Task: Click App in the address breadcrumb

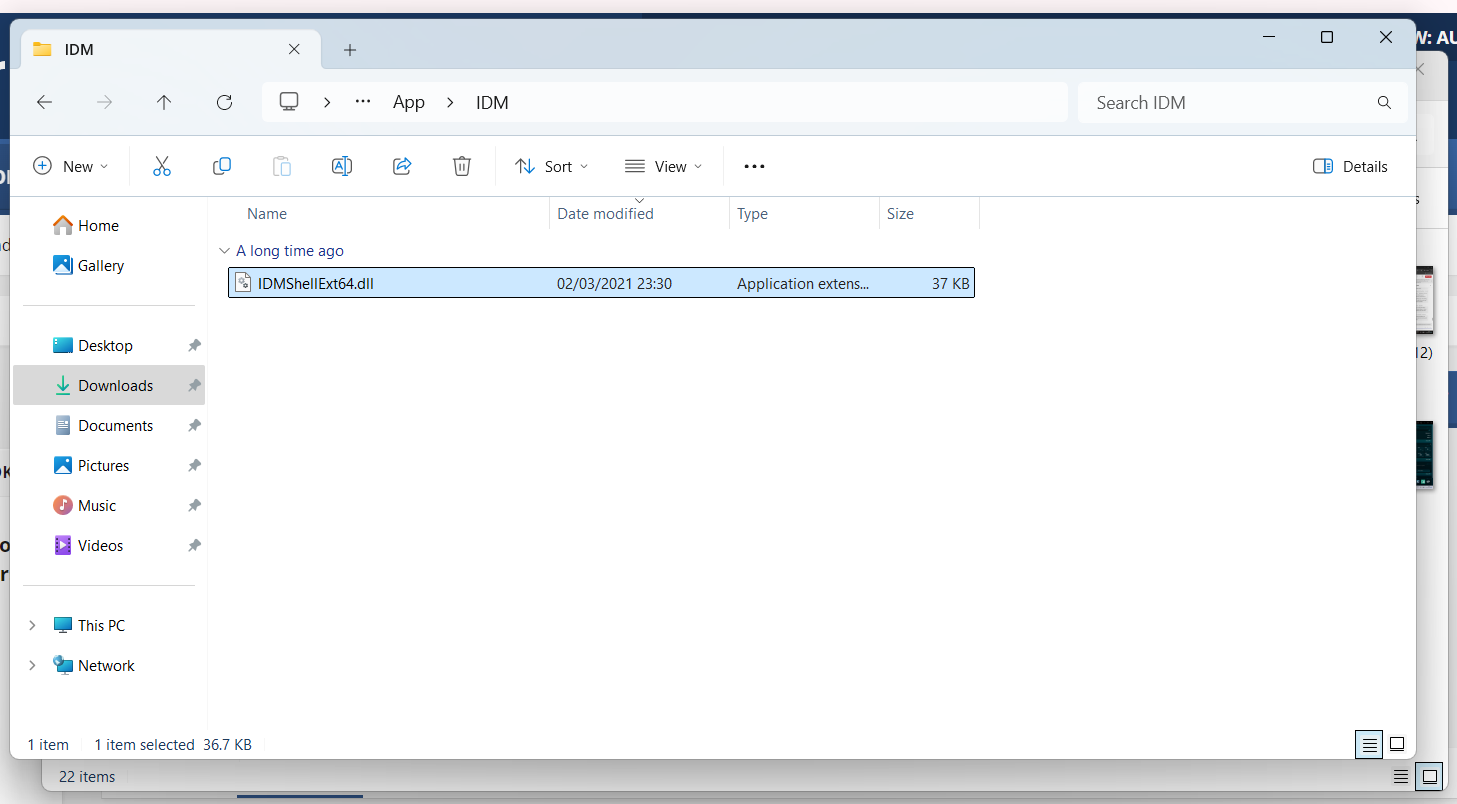Action: point(409,102)
